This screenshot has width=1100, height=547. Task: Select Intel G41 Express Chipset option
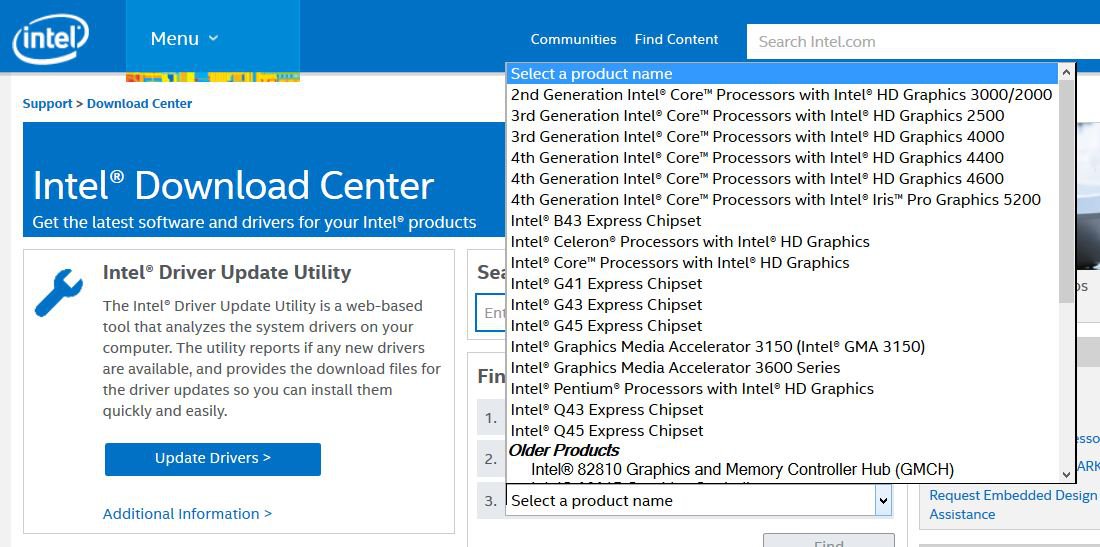tap(606, 284)
